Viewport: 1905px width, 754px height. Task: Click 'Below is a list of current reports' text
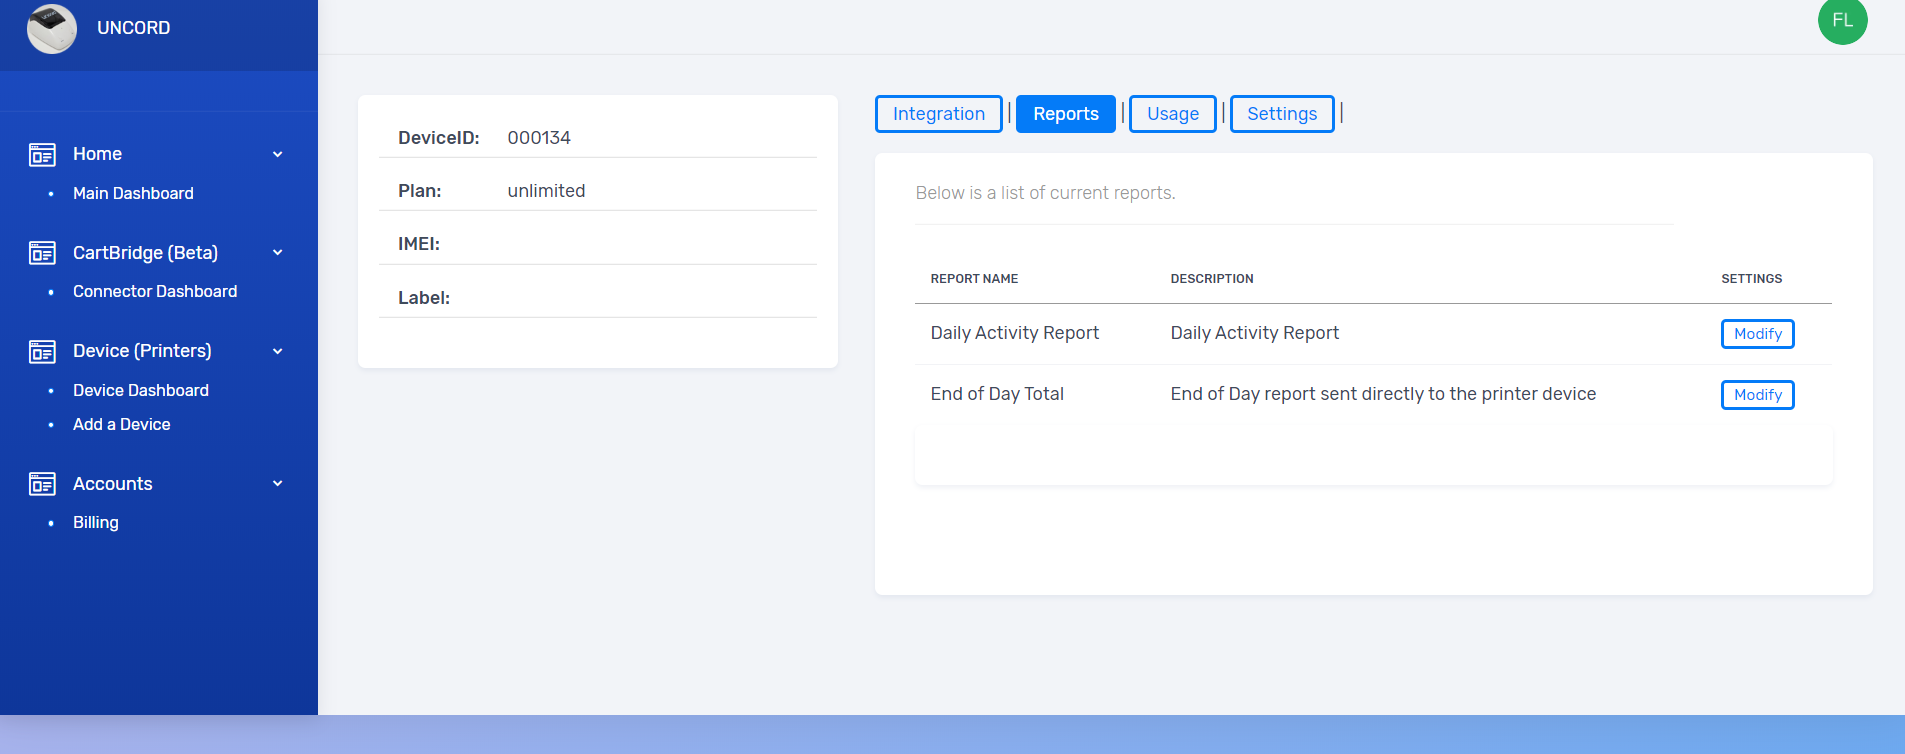(1045, 193)
